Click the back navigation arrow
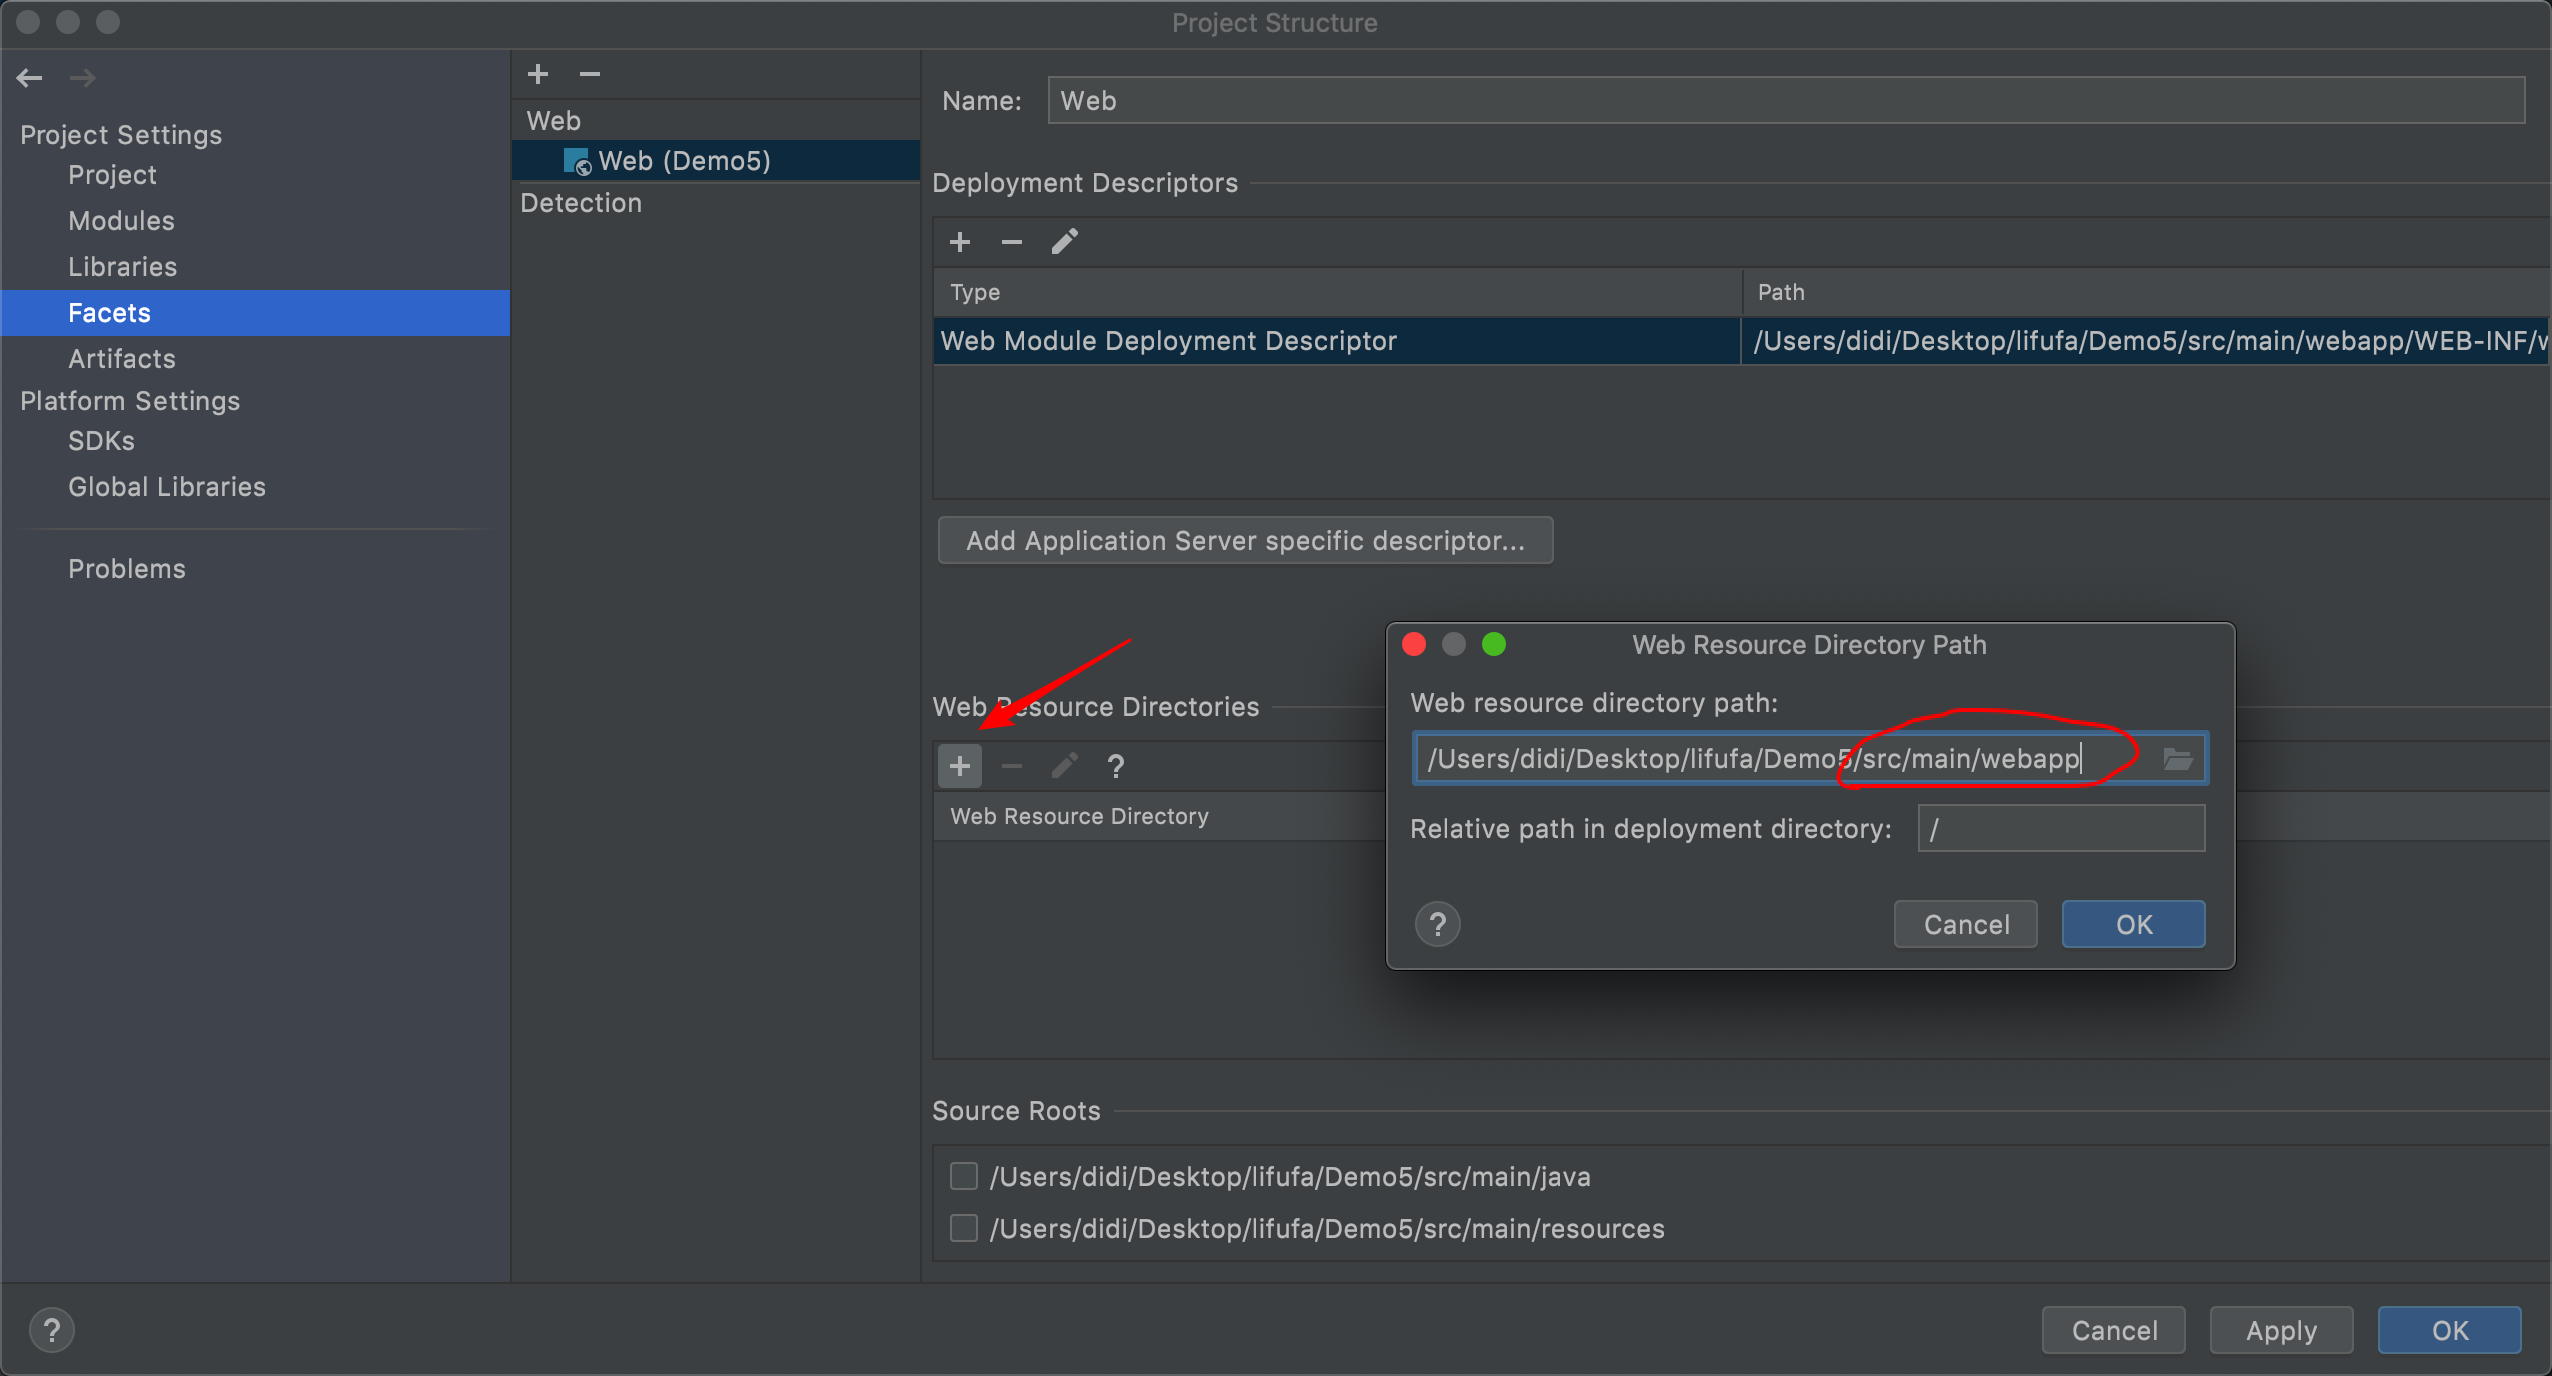Image resolution: width=2552 pixels, height=1376 pixels. (x=30, y=77)
